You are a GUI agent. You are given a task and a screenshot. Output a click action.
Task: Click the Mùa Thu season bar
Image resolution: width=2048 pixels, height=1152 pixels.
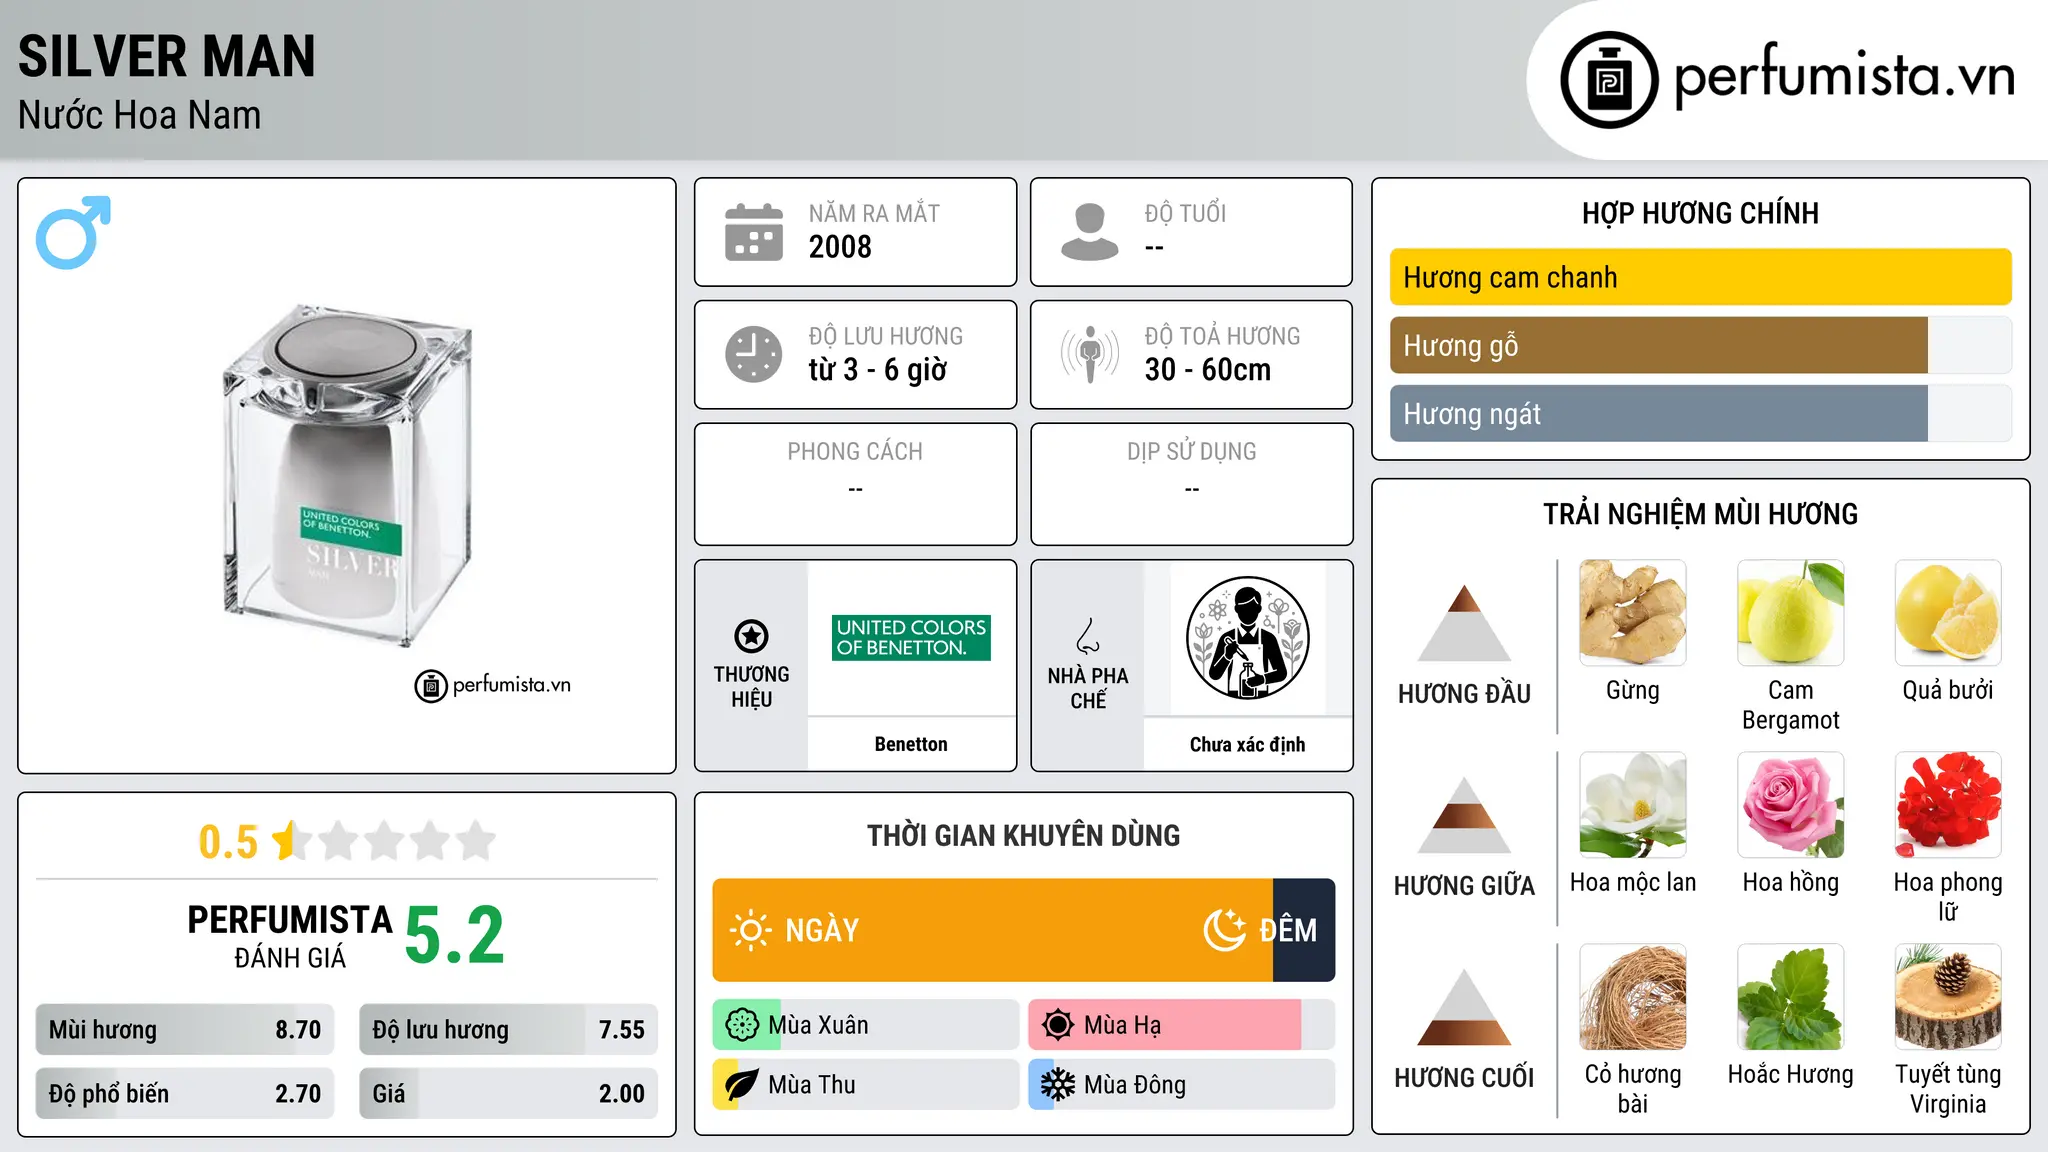pyautogui.click(x=866, y=1085)
